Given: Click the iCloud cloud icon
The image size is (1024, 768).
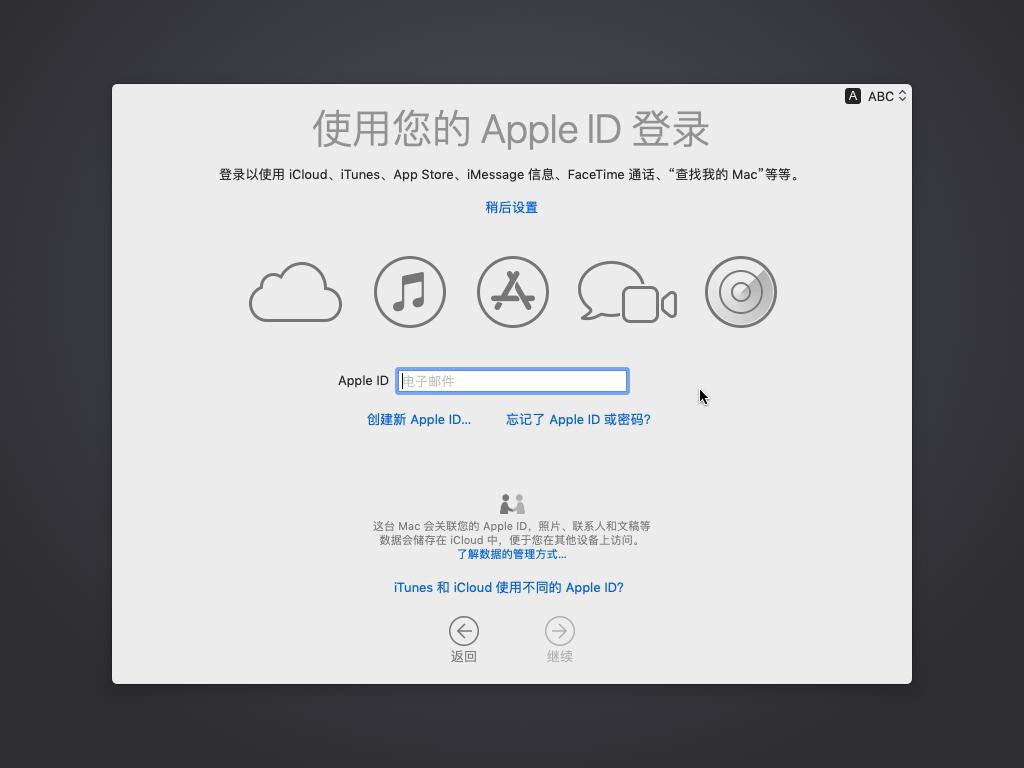Looking at the screenshot, I should pyautogui.click(x=295, y=292).
